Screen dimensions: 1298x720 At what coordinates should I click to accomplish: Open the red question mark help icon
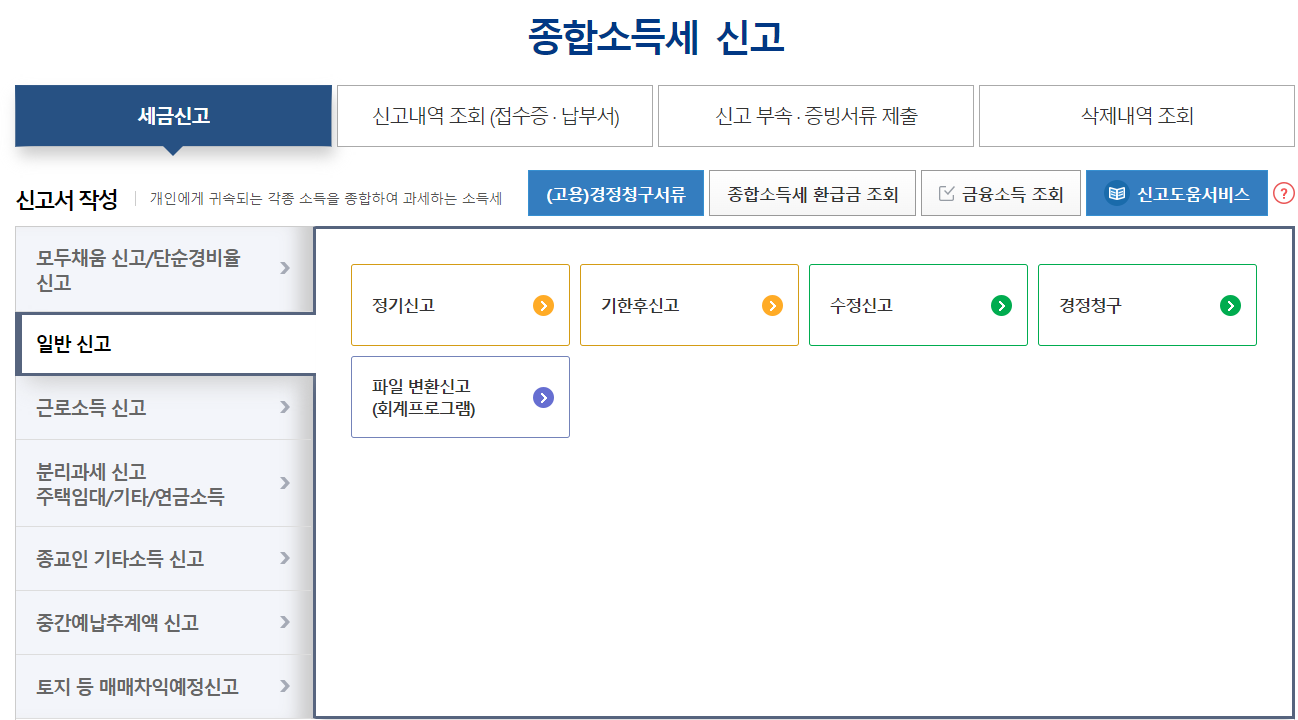click(1286, 193)
